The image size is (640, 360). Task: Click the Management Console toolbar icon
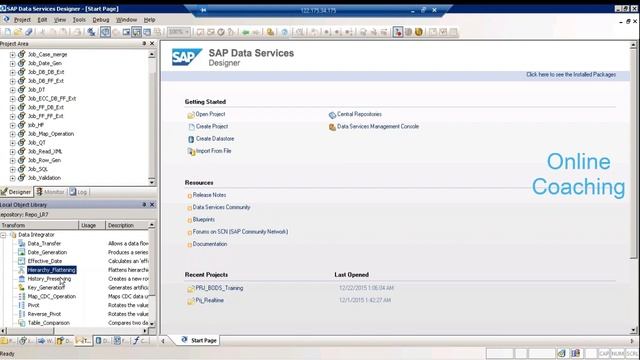click(270, 32)
